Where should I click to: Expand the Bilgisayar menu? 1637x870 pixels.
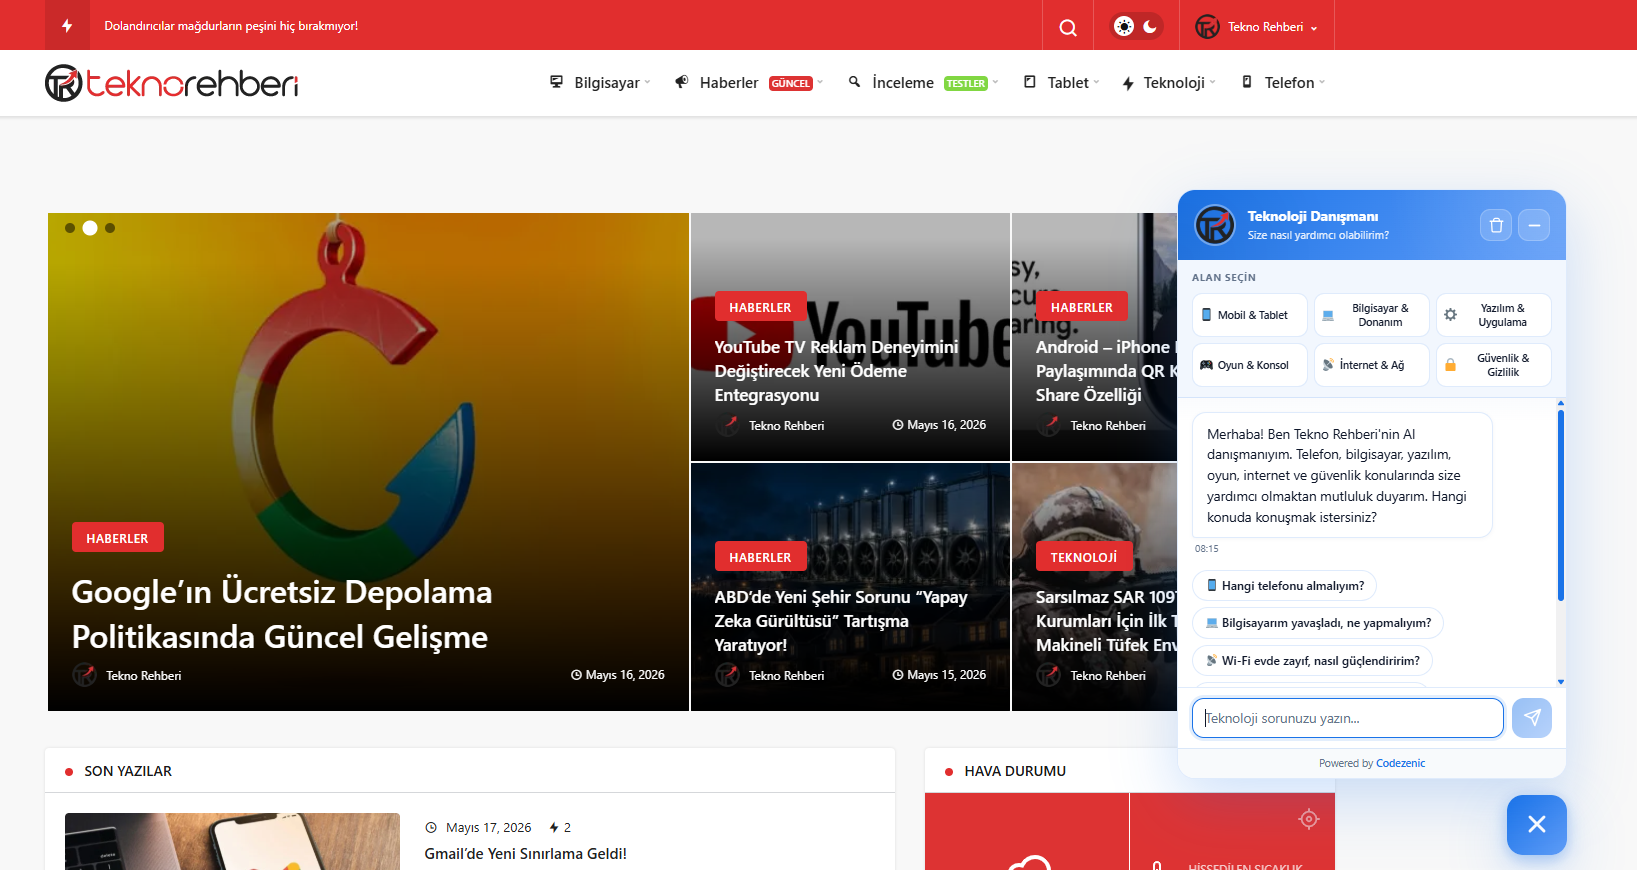coord(600,83)
